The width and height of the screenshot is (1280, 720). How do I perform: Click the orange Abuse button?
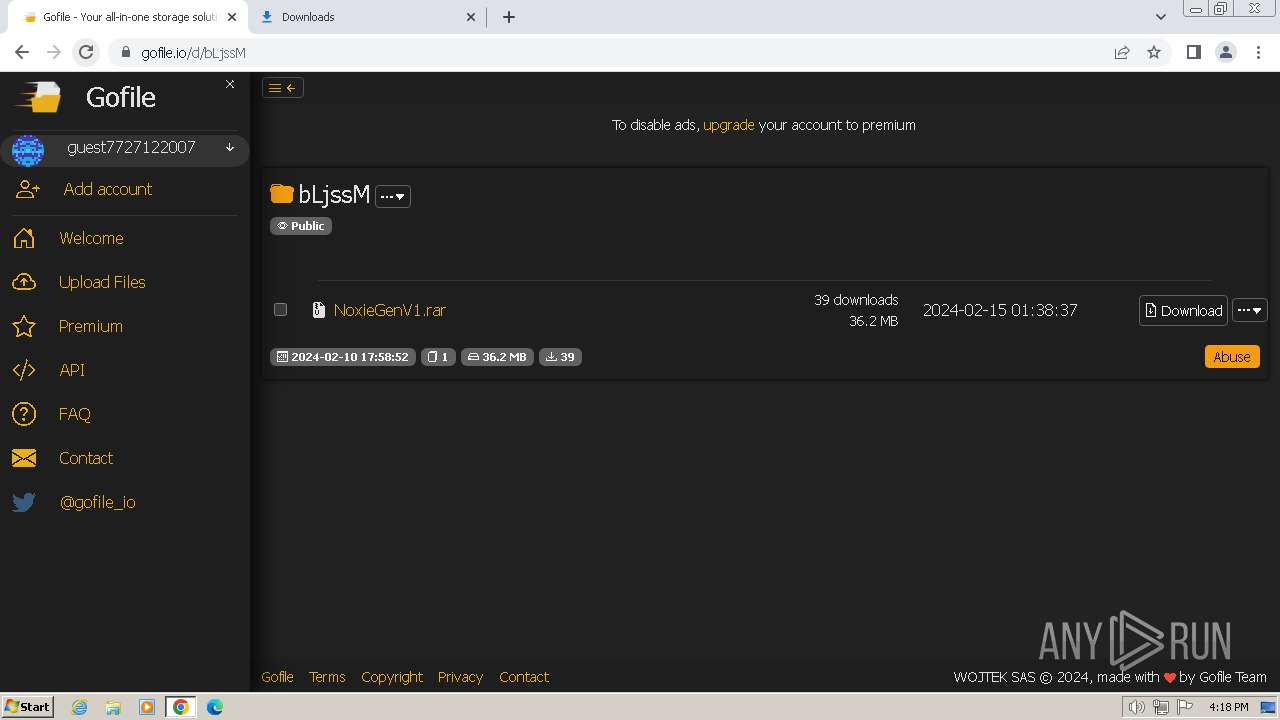[1232, 357]
